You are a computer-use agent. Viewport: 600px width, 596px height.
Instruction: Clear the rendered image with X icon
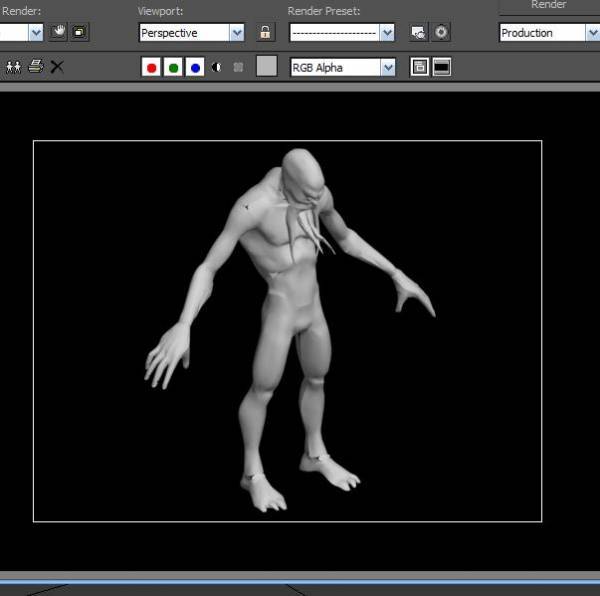(x=57, y=67)
